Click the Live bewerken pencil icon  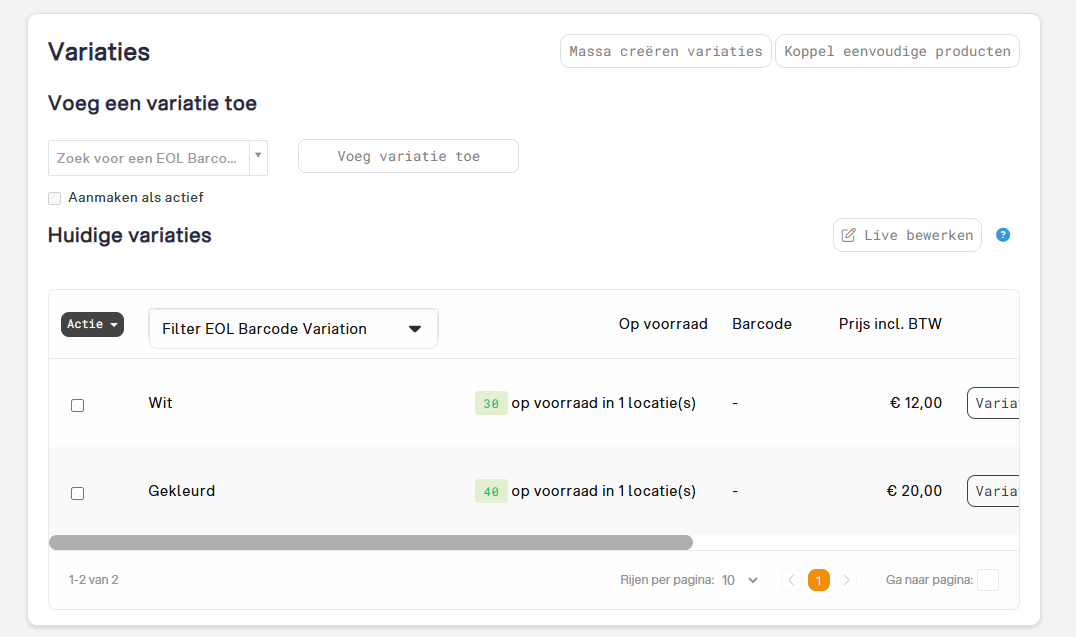pos(849,235)
